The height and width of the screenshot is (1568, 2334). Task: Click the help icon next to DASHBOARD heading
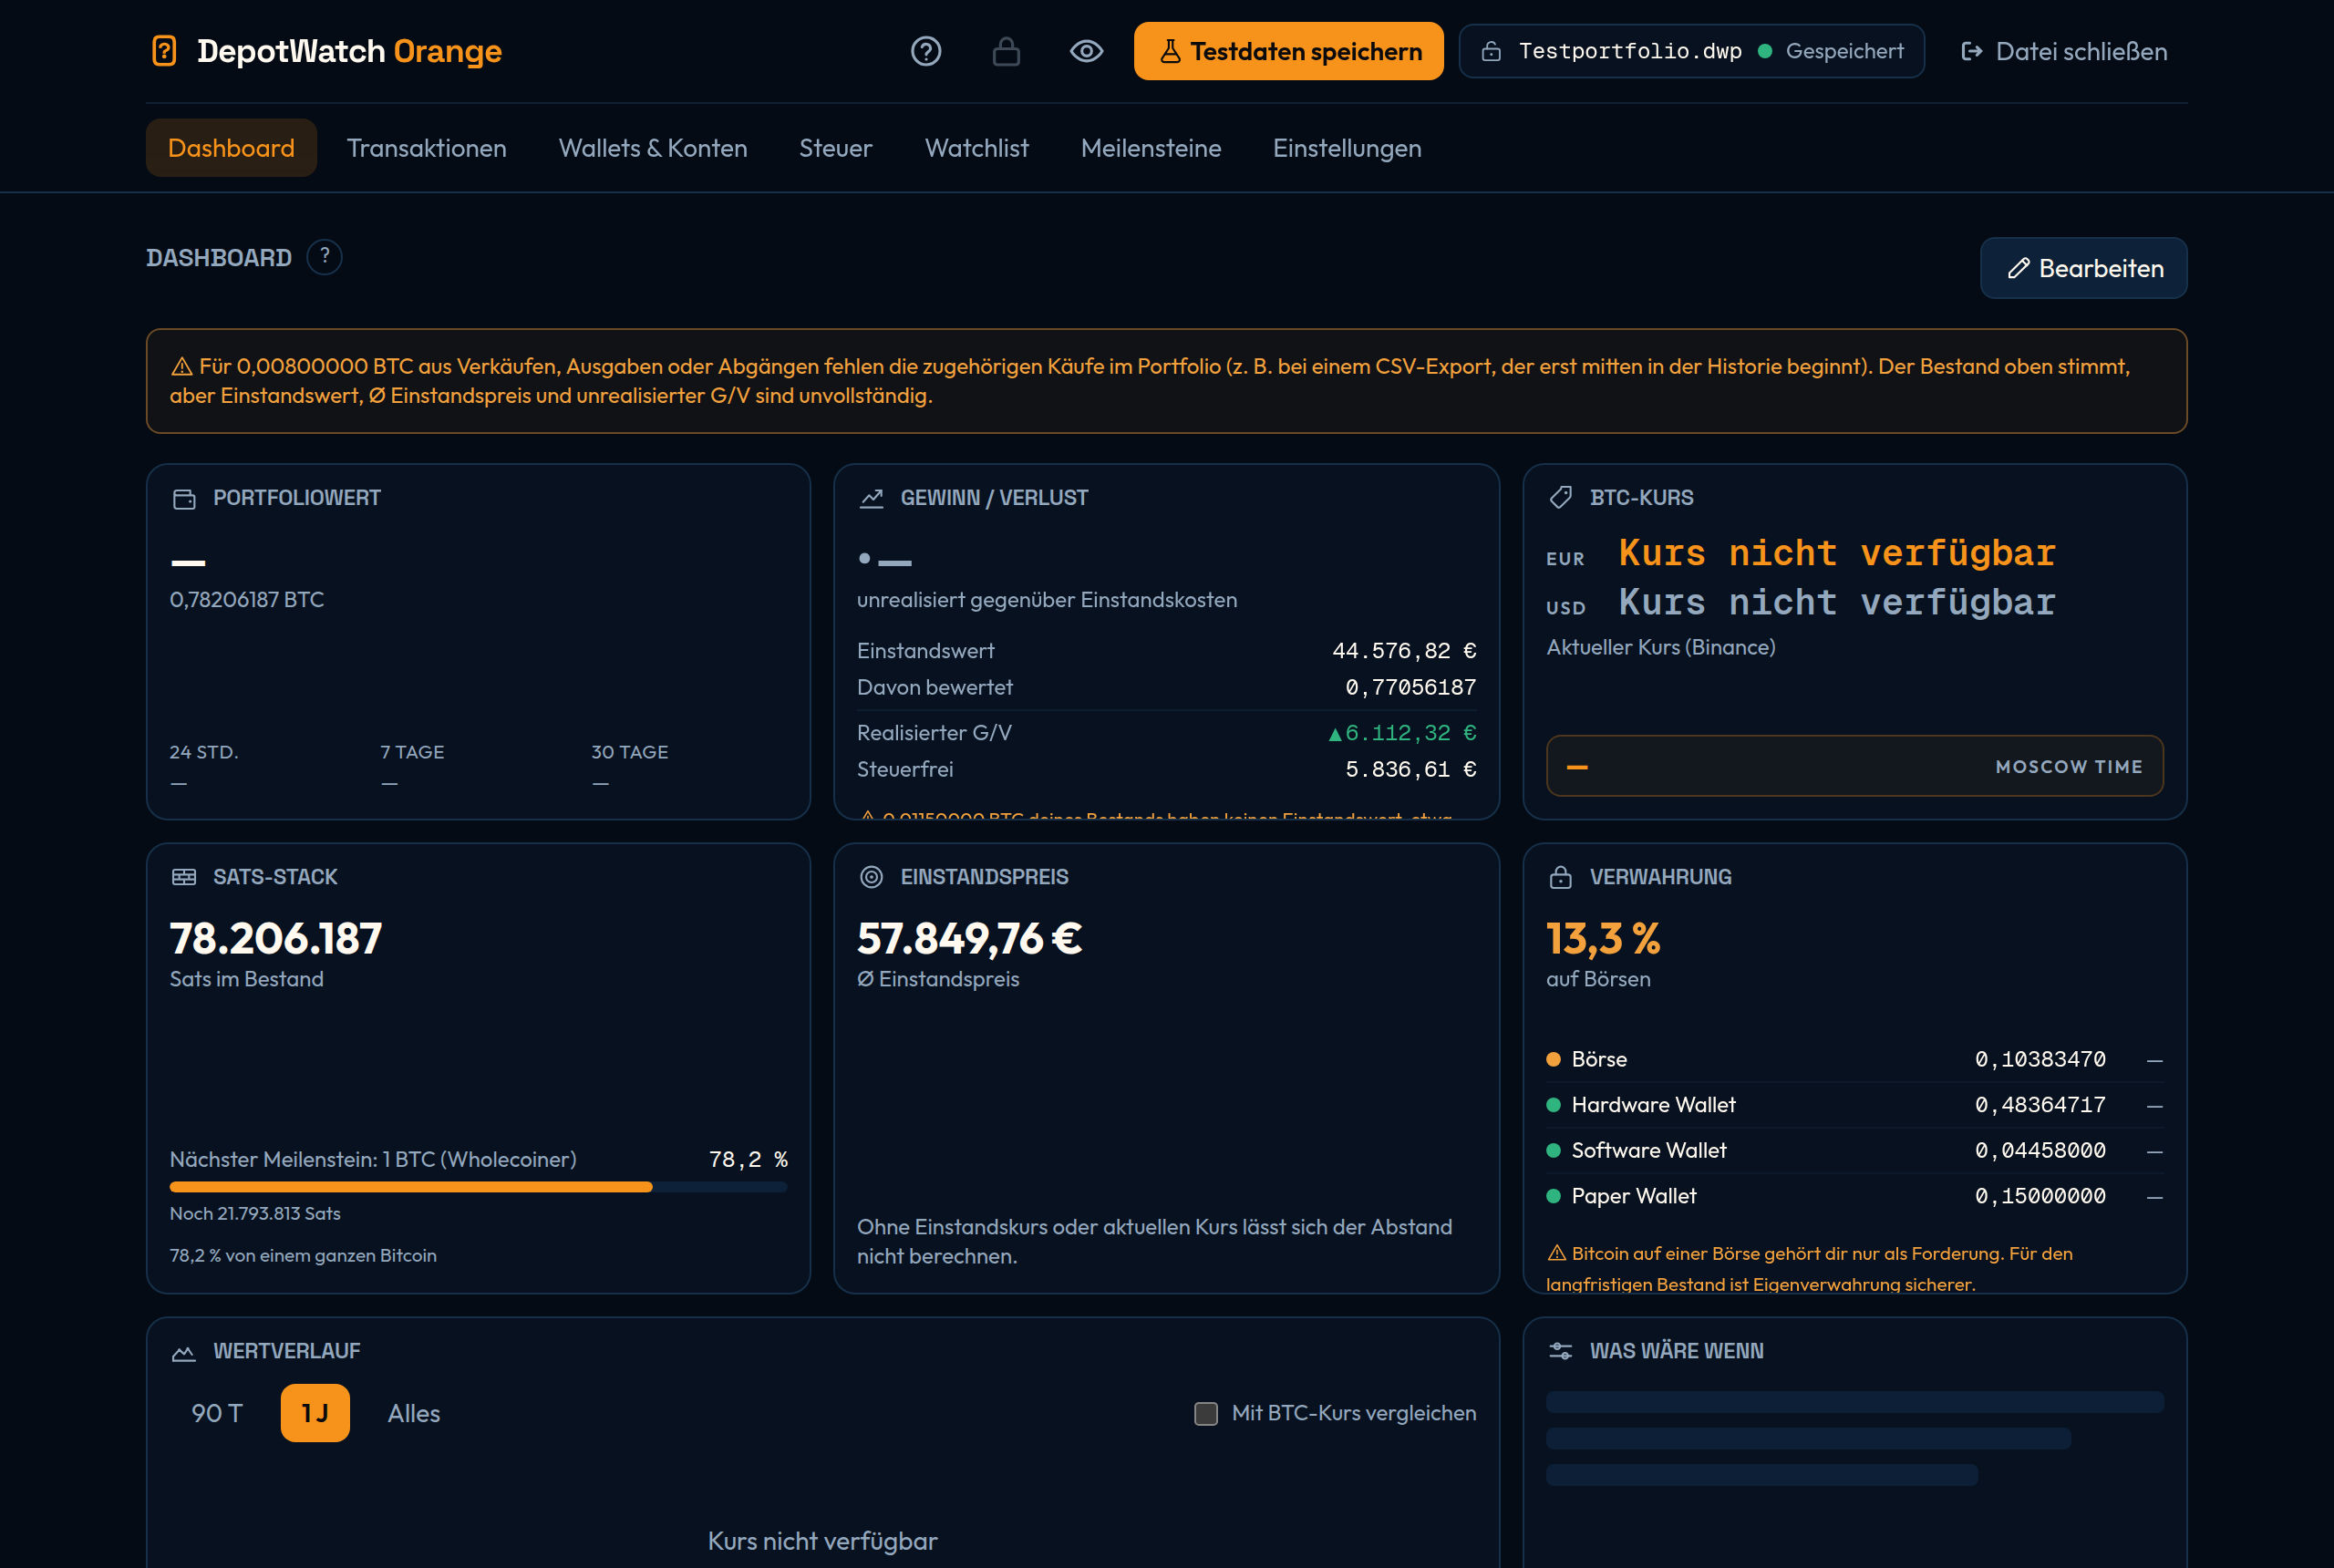(x=324, y=257)
